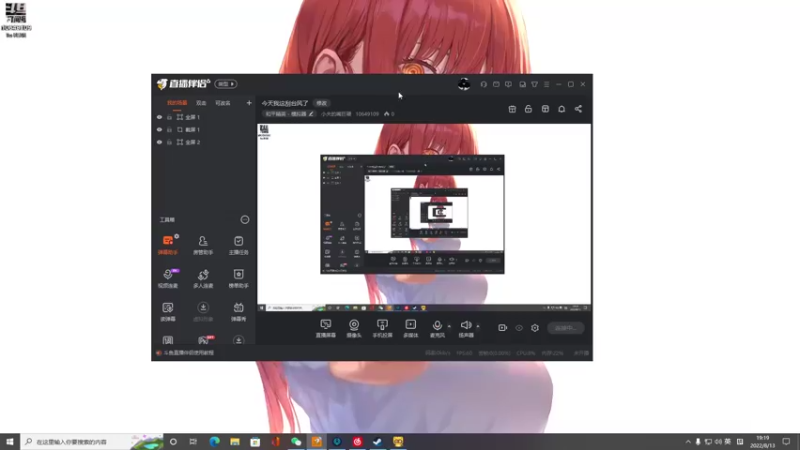Click the Windows taskbar search box
Viewport: 800px width, 450px height.
92,442
